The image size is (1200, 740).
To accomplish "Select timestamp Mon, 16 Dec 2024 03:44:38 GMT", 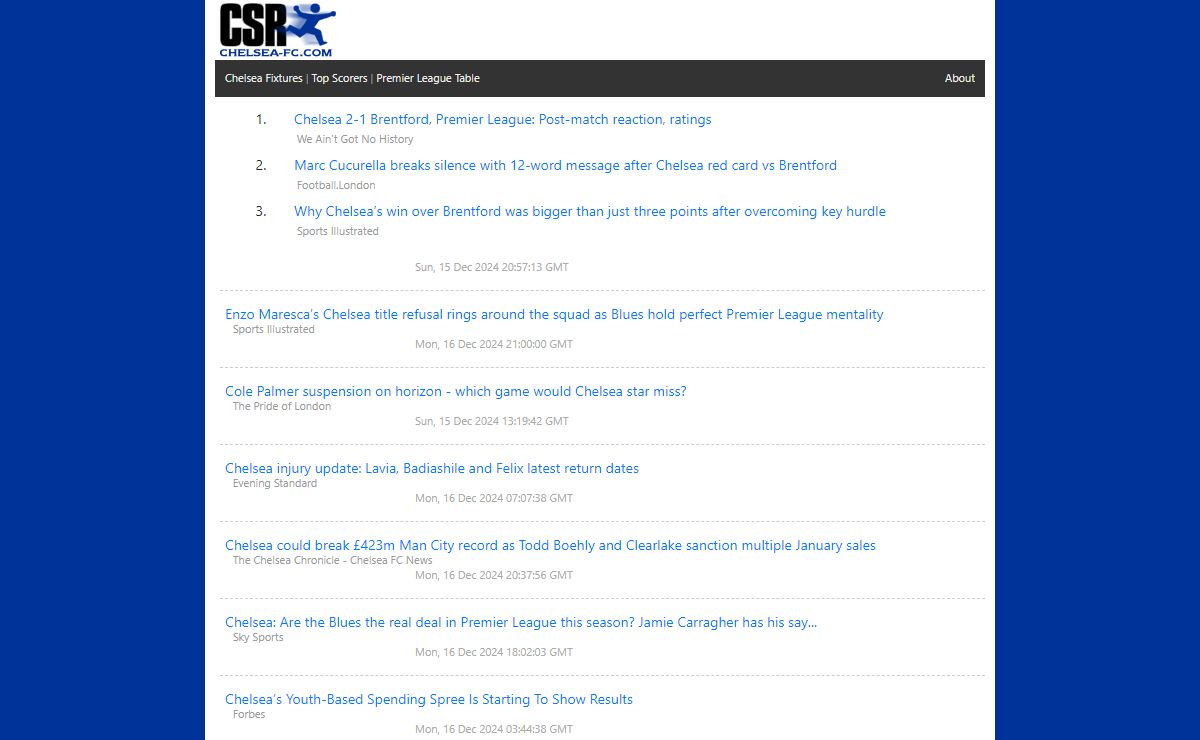I will pos(494,730).
